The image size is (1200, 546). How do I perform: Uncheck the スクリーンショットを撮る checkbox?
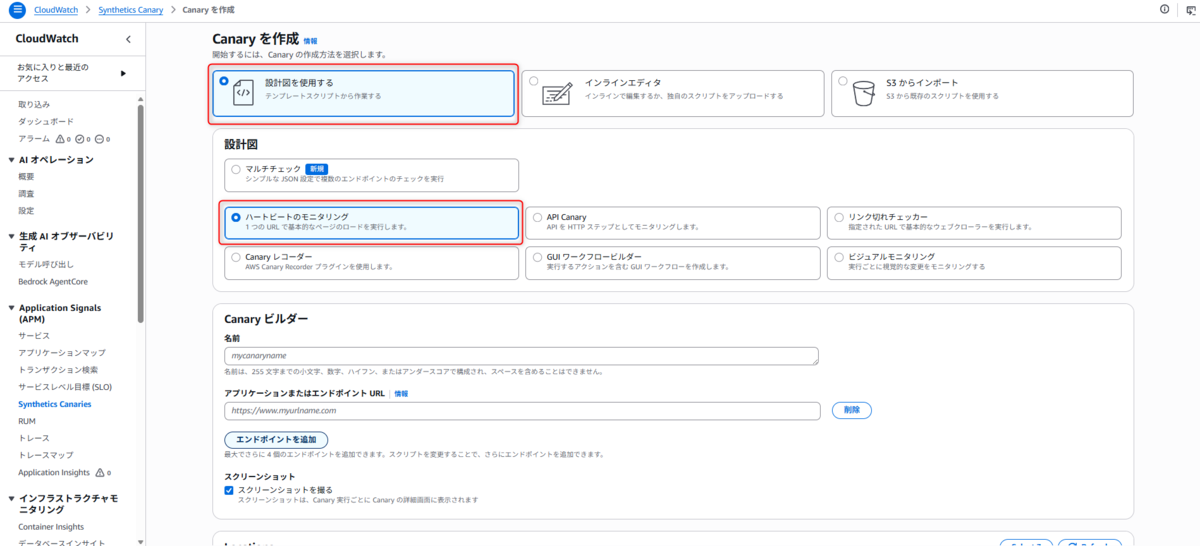click(229, 490)
